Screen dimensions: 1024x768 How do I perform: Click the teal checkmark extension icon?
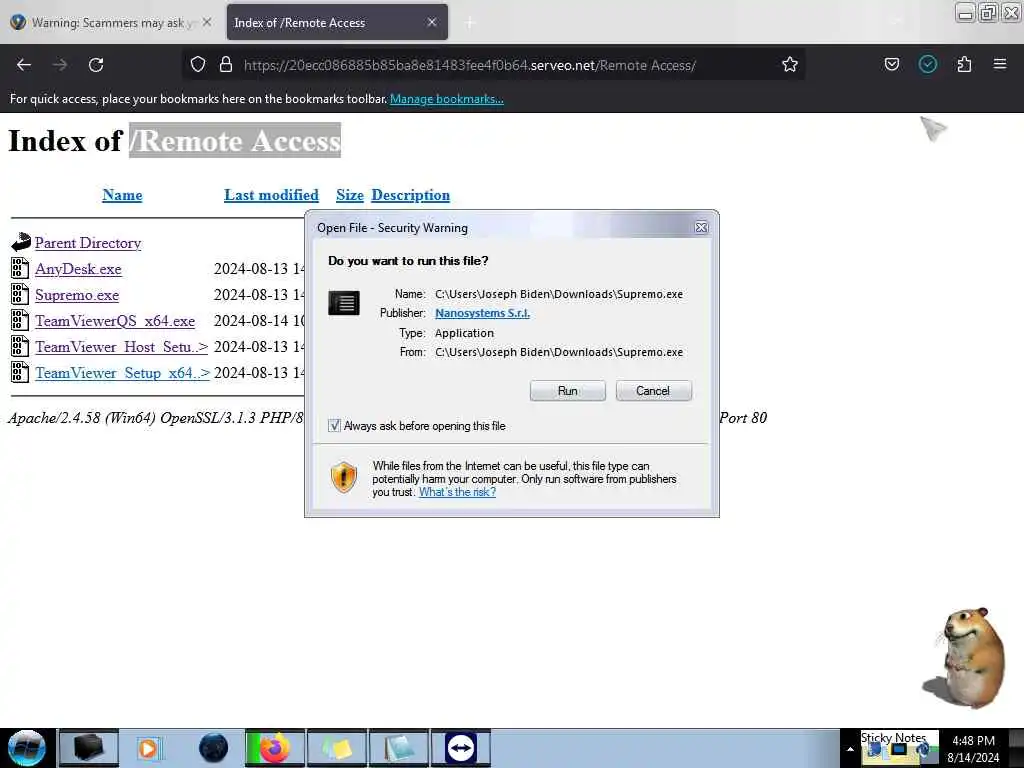click(x=928, y=64)
